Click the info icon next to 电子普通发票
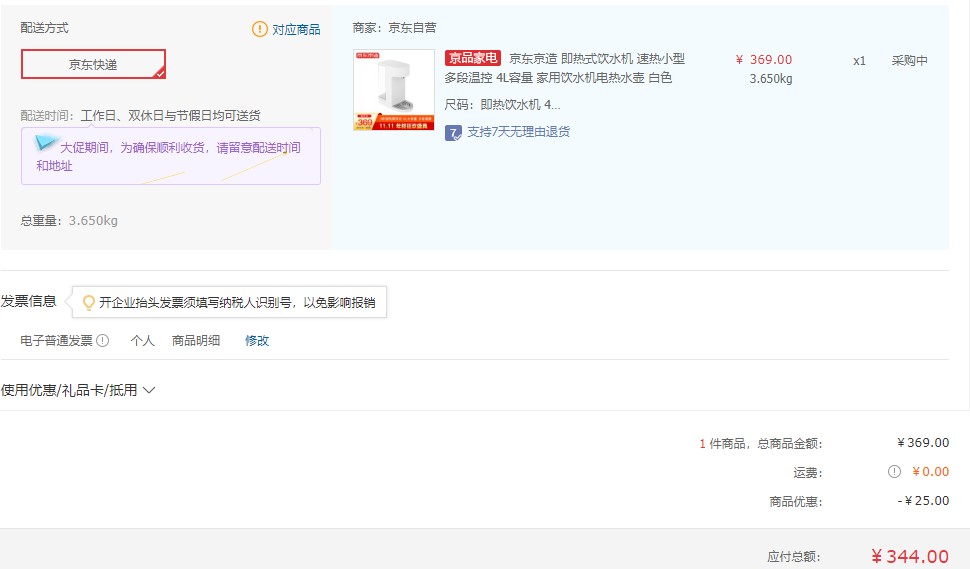The image size is (970, 569). click(103, 340)
